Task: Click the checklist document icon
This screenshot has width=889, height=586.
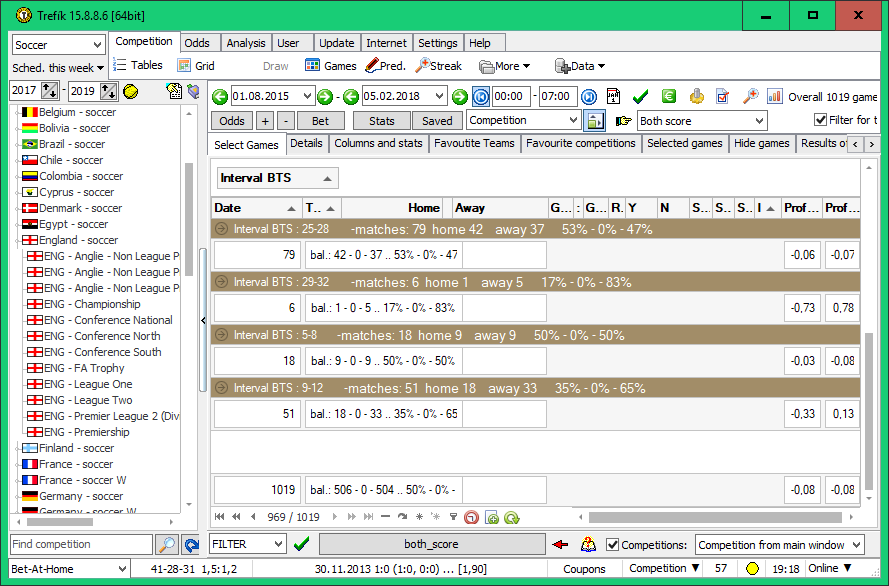Action: pyautogui.click(x=722, y=96)
